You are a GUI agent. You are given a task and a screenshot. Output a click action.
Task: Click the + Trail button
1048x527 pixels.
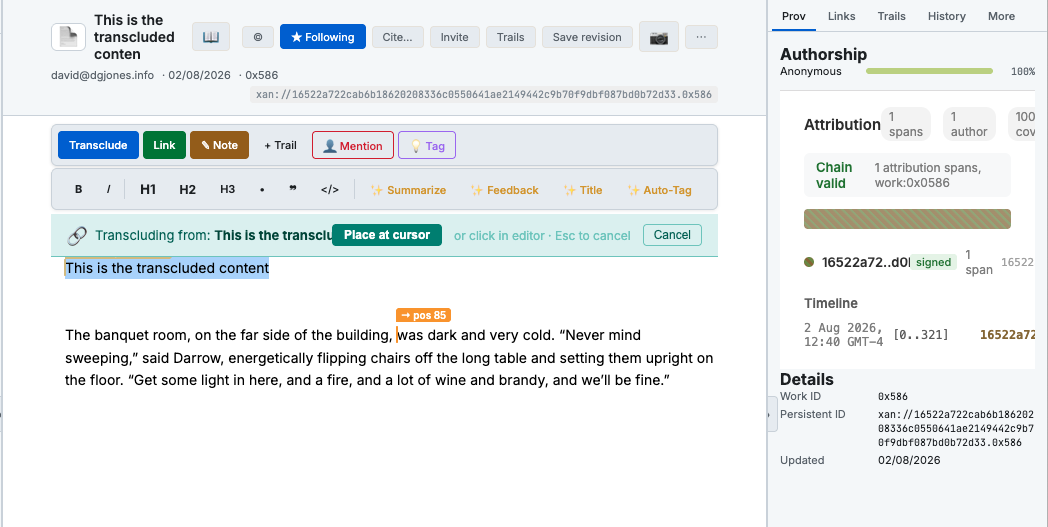pyautogui.click(x=280, y=145)
